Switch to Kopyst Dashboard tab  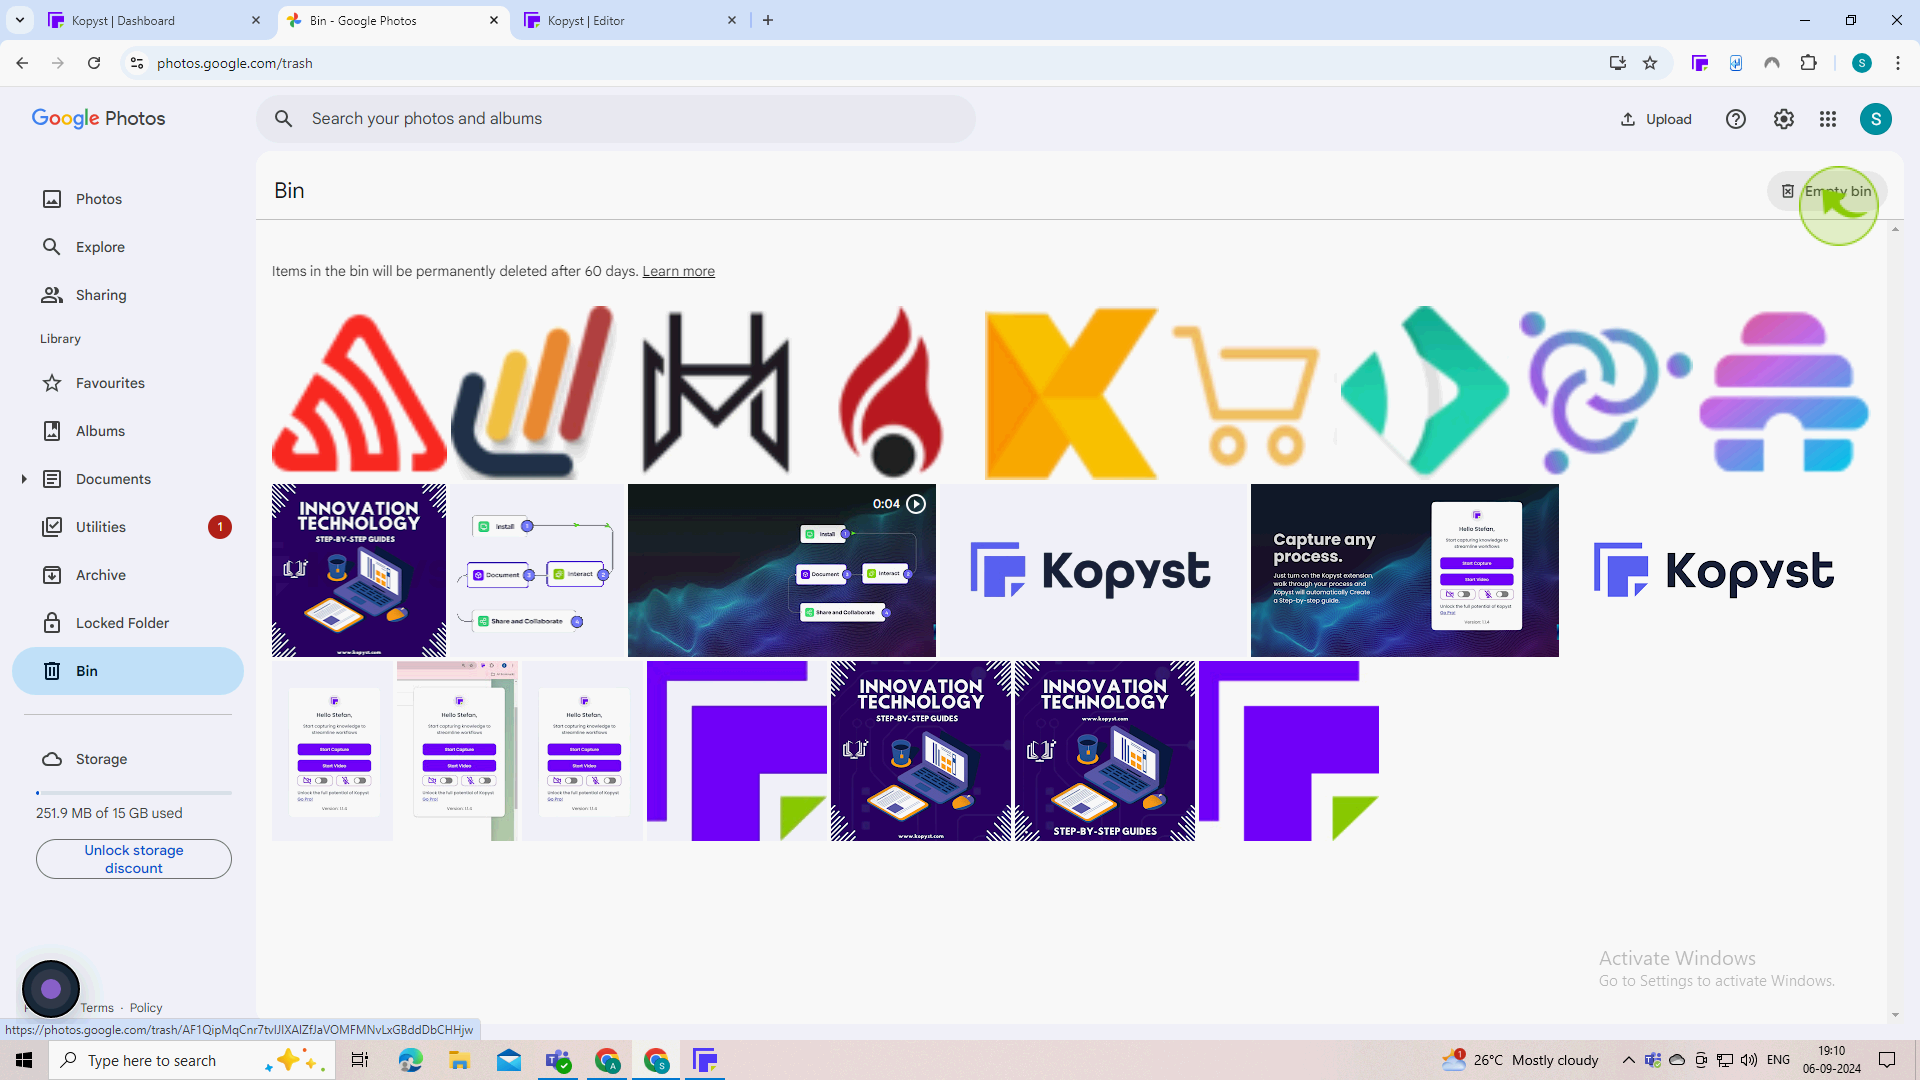coord(155,20)
